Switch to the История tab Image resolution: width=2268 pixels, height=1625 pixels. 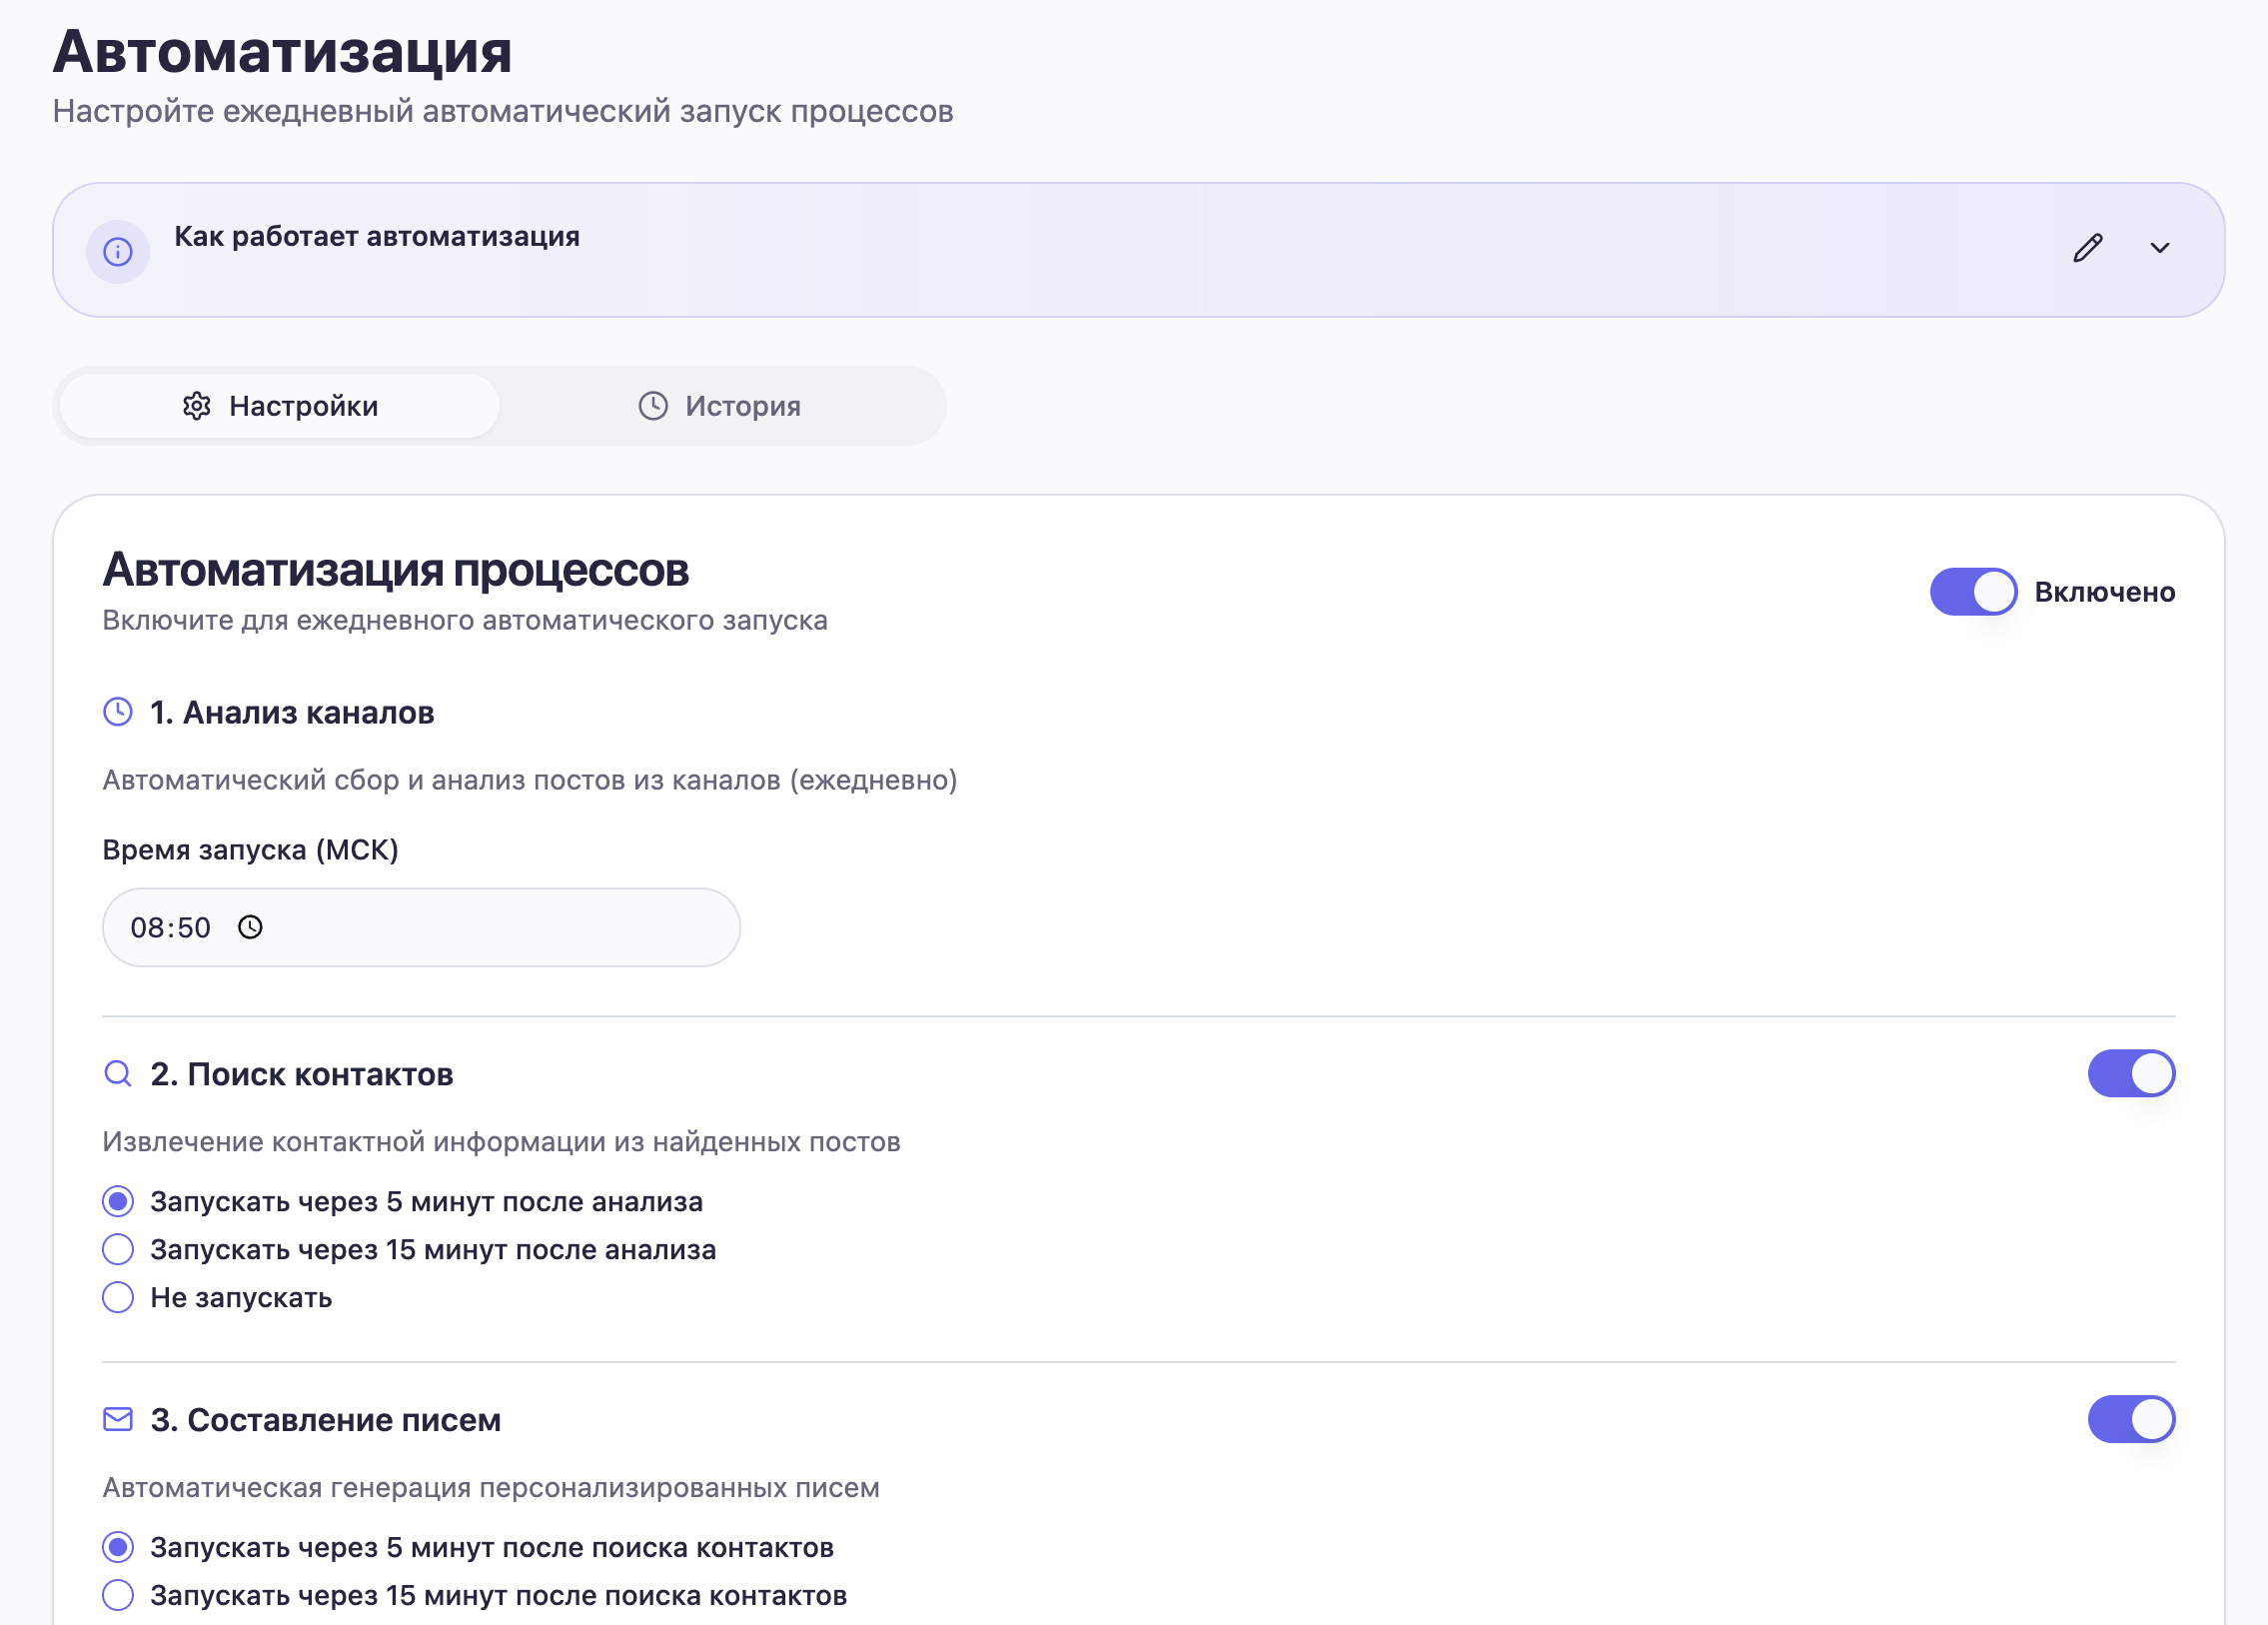tap(720, 406)
